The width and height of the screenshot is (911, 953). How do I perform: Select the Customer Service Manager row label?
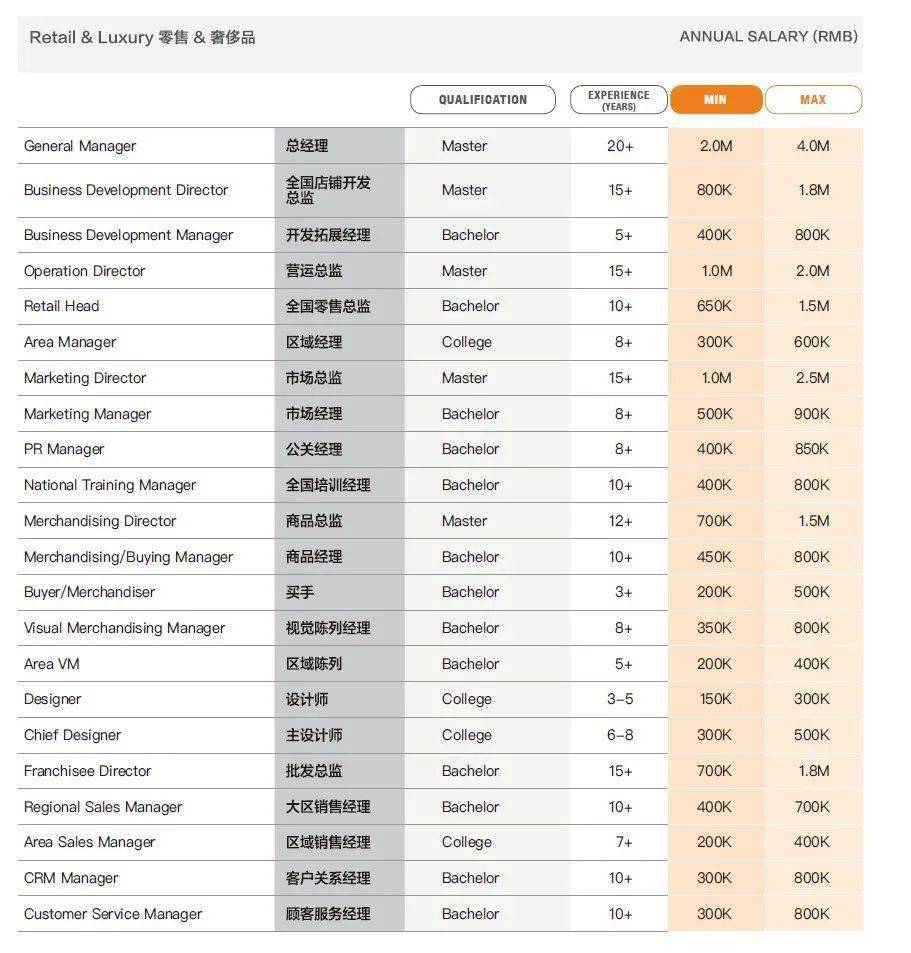[113, 914]
